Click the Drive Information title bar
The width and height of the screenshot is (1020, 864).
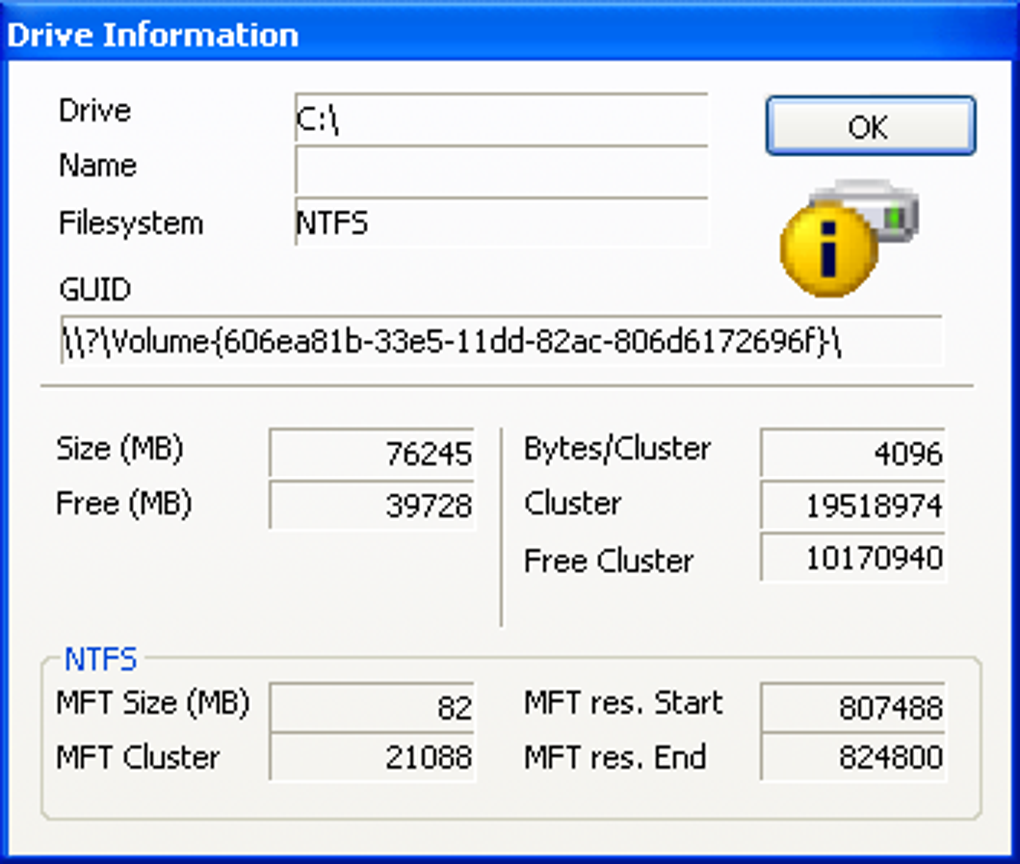[510, 34]
